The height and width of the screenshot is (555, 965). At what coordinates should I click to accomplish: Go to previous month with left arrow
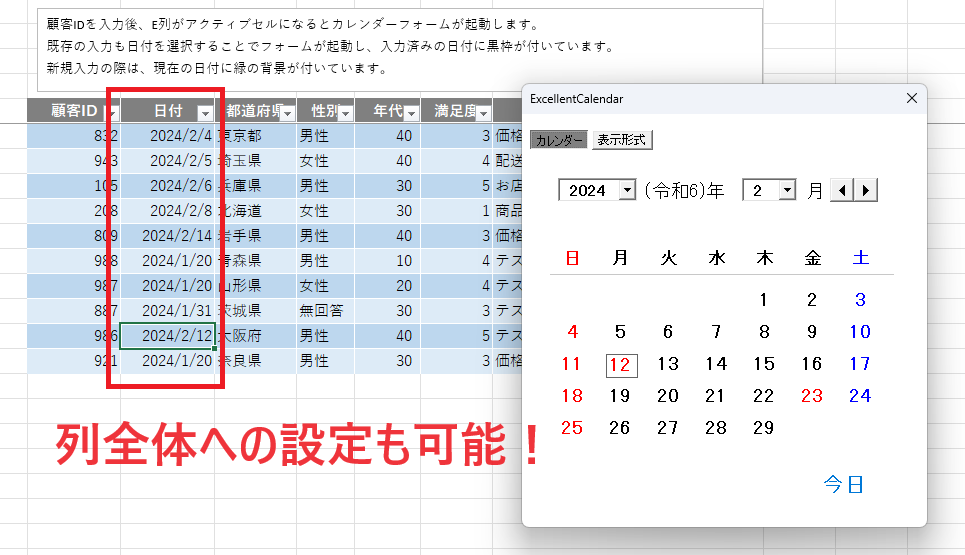coord(842,190)
